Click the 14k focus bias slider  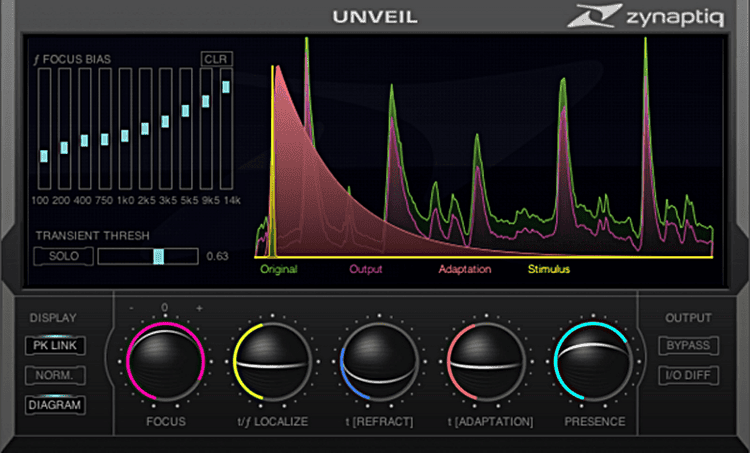[226, 87]
